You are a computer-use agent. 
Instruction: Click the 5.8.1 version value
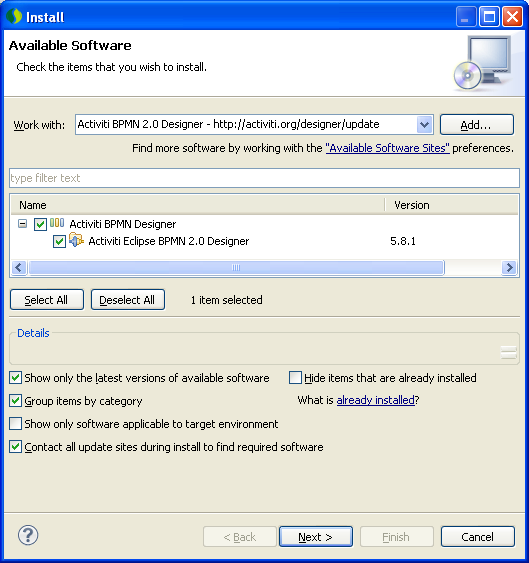403,241
